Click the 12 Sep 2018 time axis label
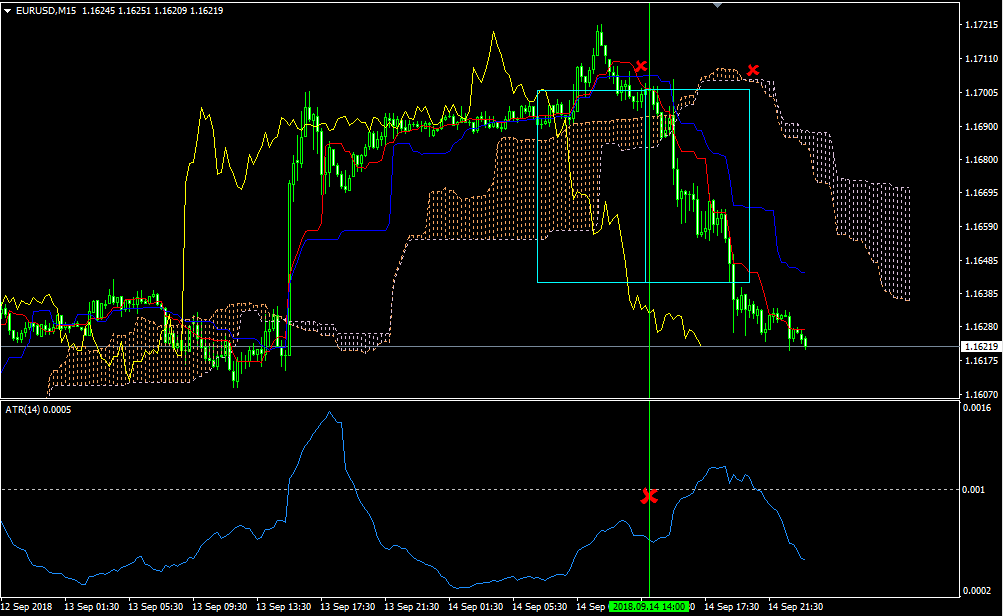 click(x=28, y=606)
